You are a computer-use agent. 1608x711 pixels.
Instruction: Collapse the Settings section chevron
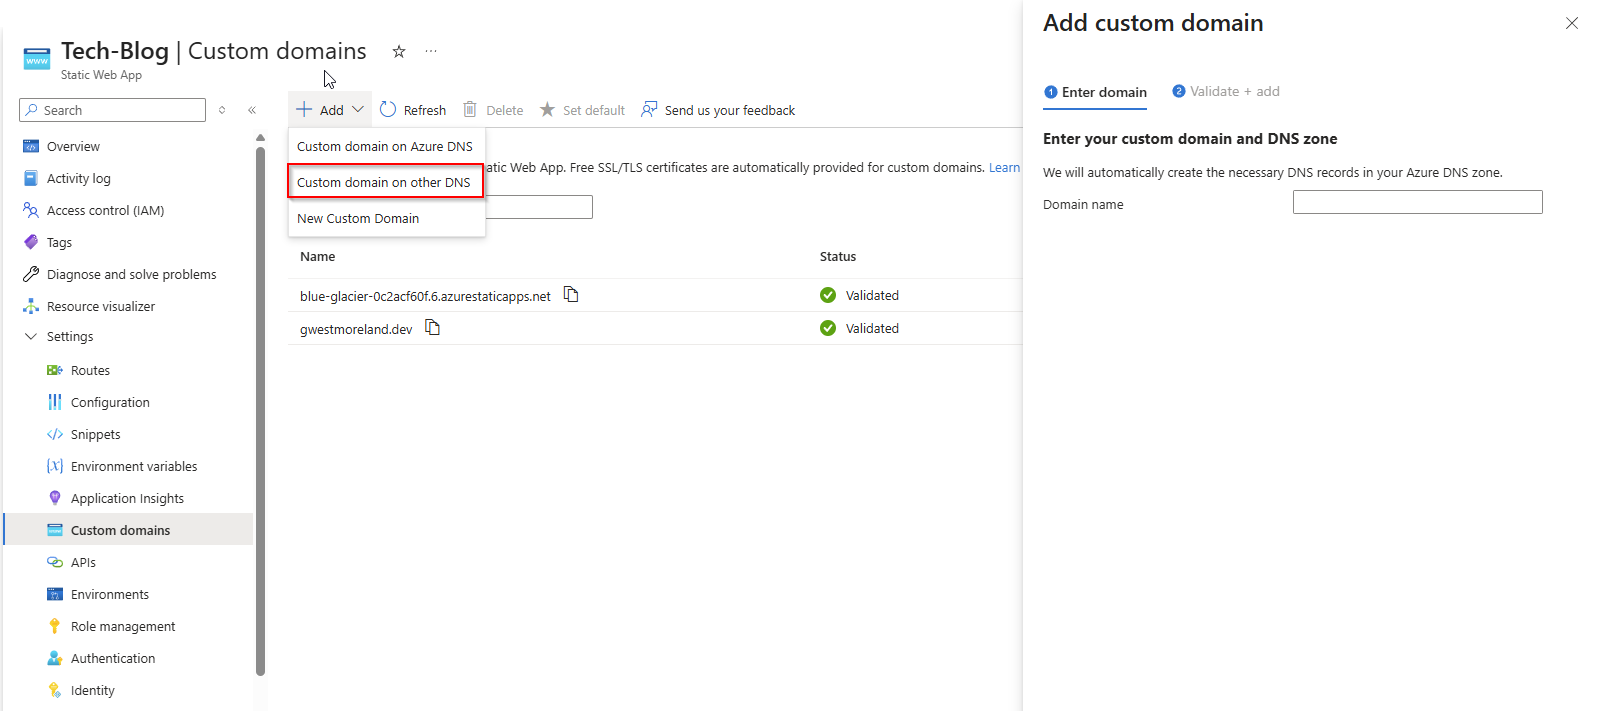point(31,336)
